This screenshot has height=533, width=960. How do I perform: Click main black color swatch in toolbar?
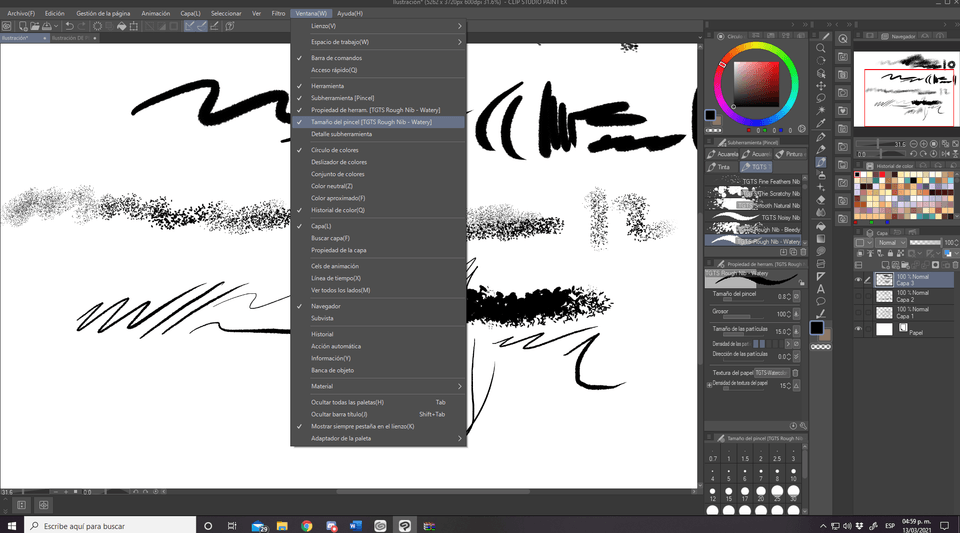pyautogui.click(x=817, y=328)
